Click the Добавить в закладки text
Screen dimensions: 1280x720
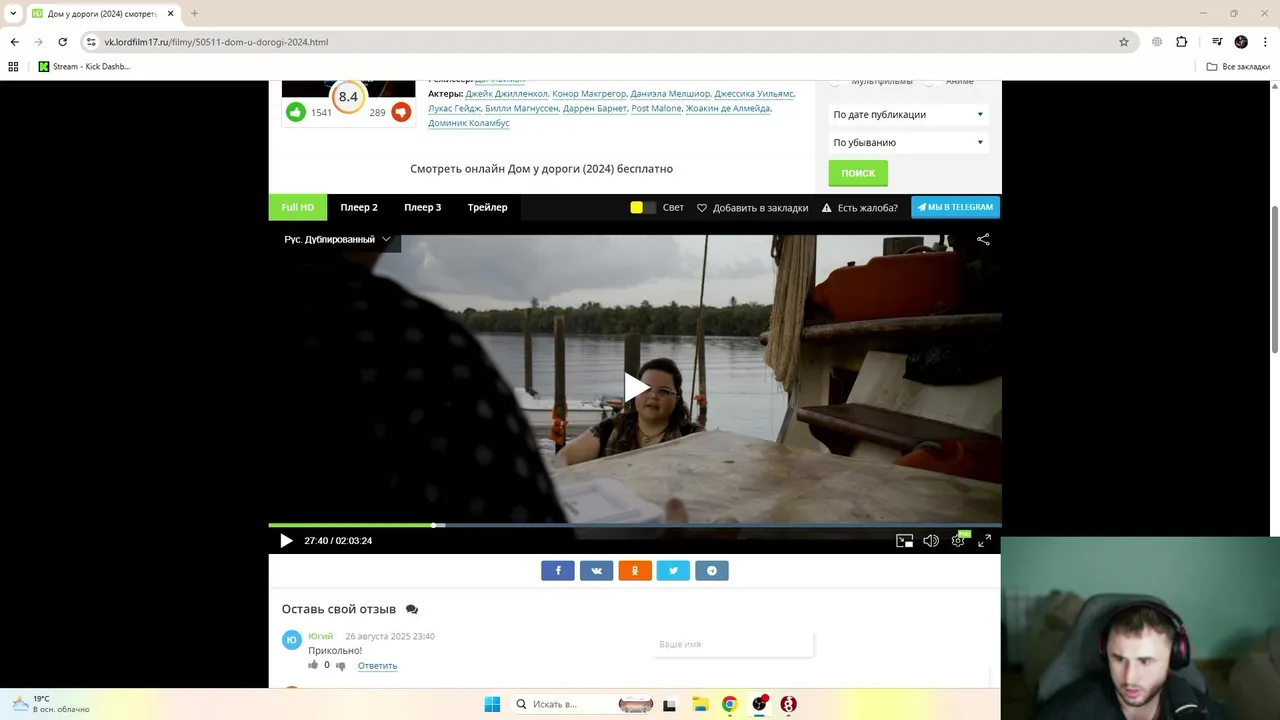pos(760,208)
